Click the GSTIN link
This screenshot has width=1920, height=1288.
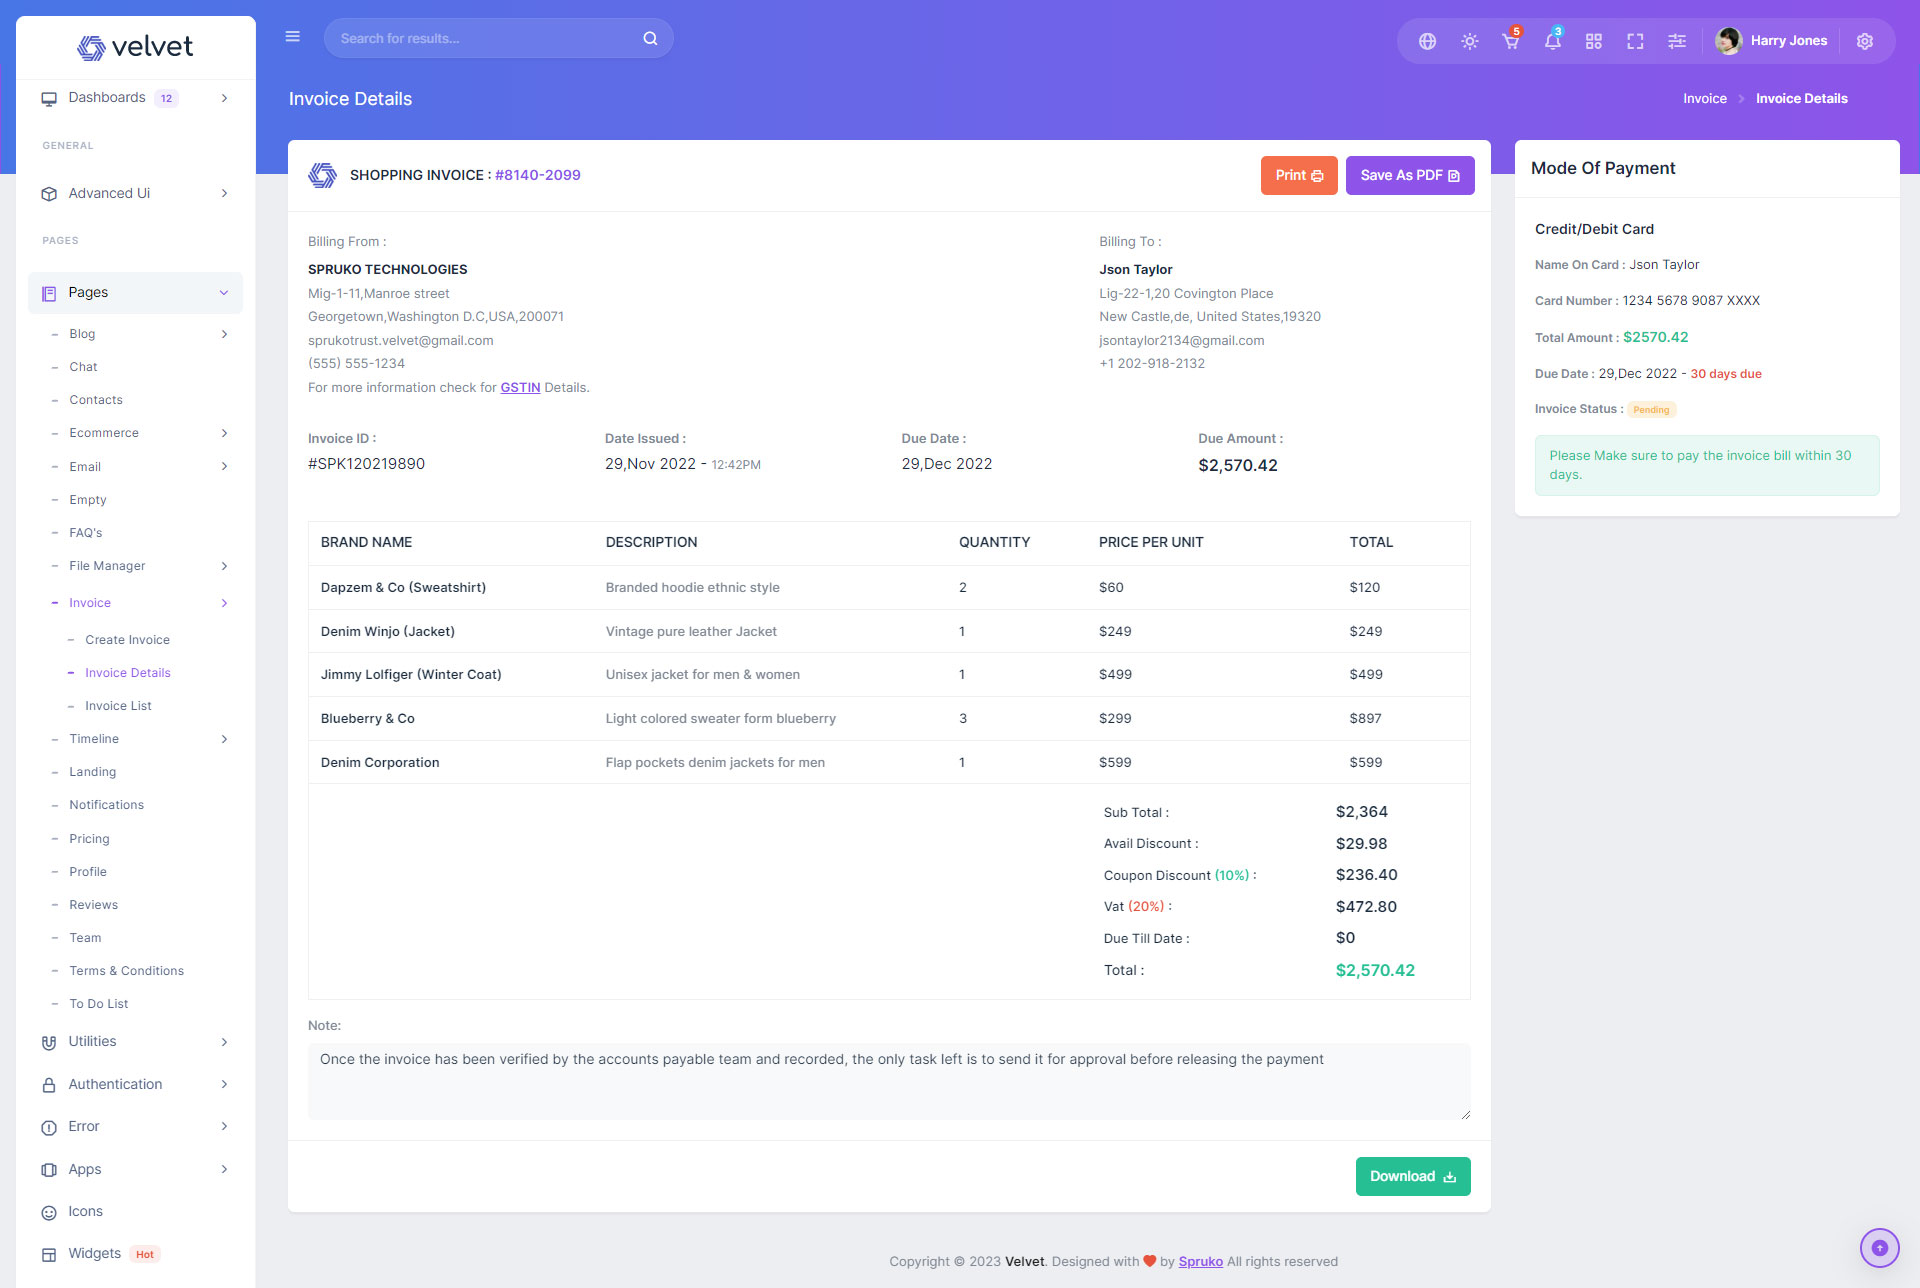click(520, 388)
